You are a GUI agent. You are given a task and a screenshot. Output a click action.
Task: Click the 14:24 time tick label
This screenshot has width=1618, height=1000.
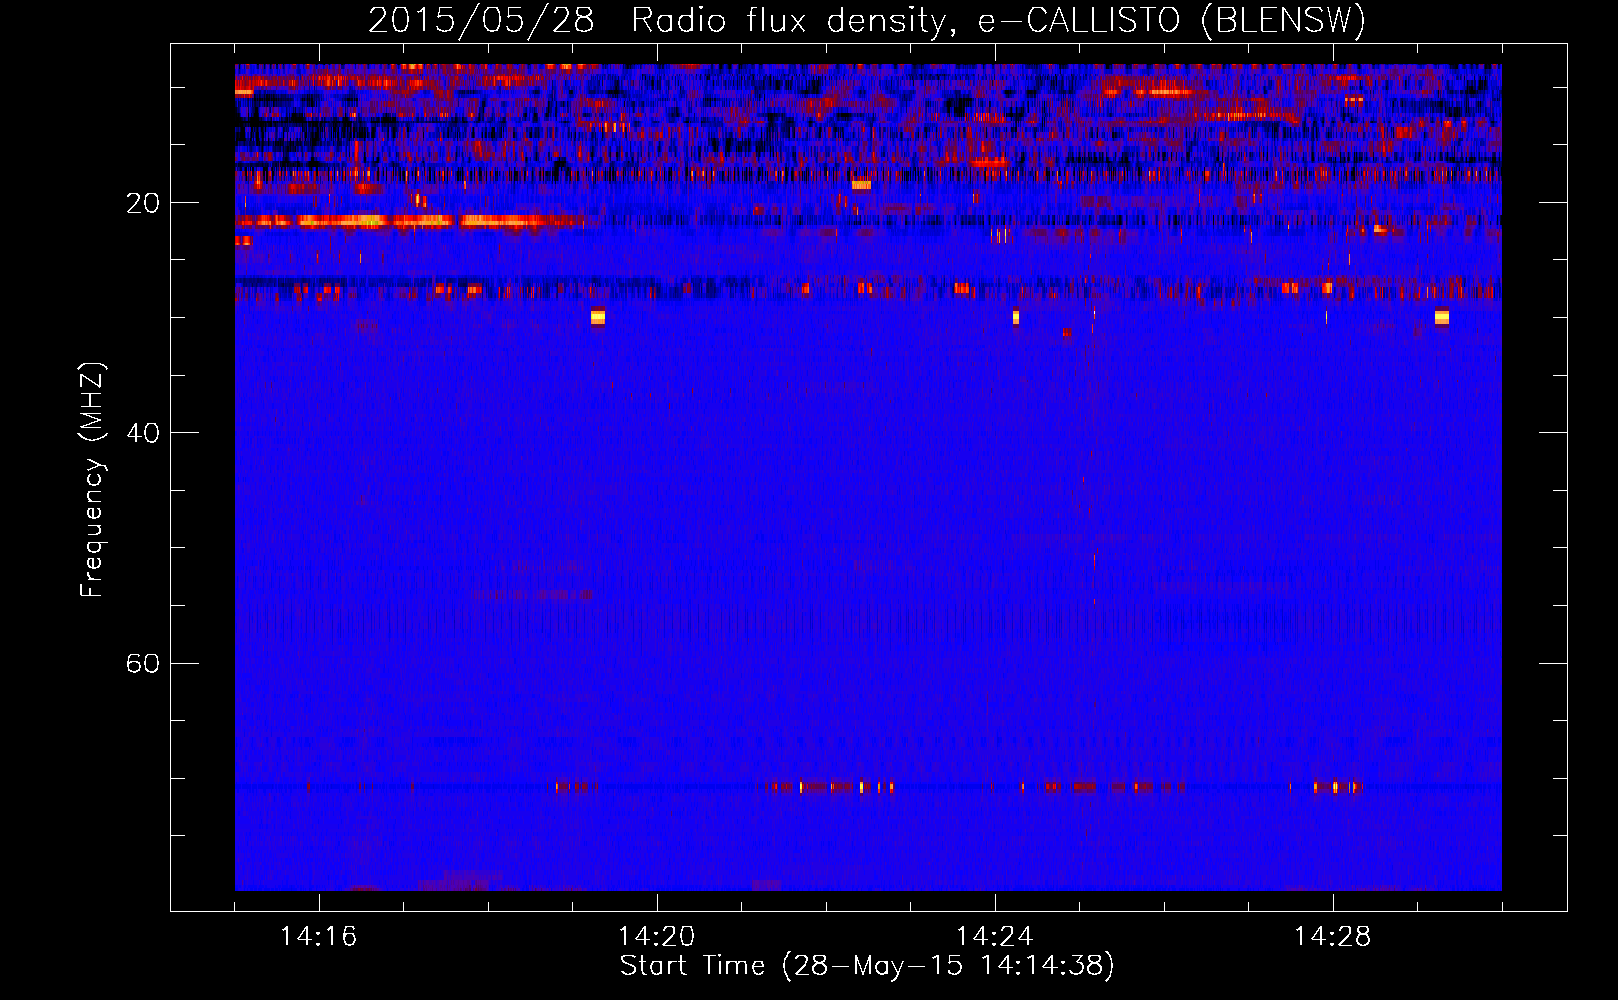pyautogui.click(x=995, y=937)
